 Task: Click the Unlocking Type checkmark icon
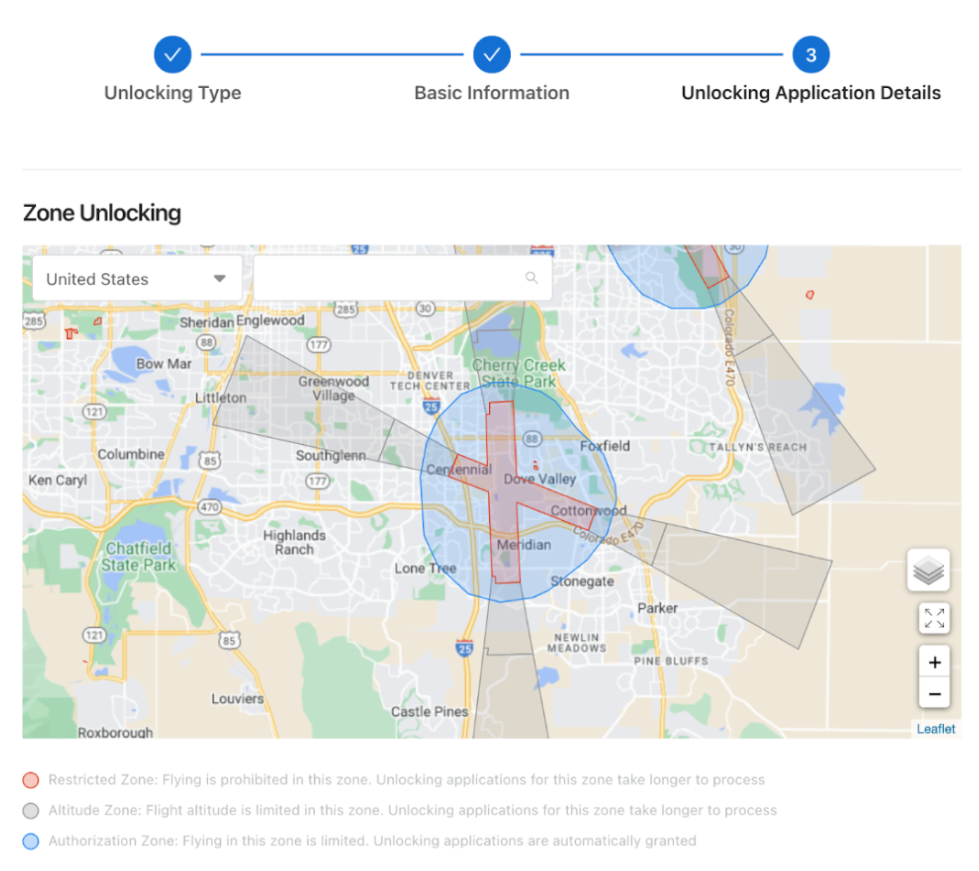pyautogui.click(x=172, y=54)
